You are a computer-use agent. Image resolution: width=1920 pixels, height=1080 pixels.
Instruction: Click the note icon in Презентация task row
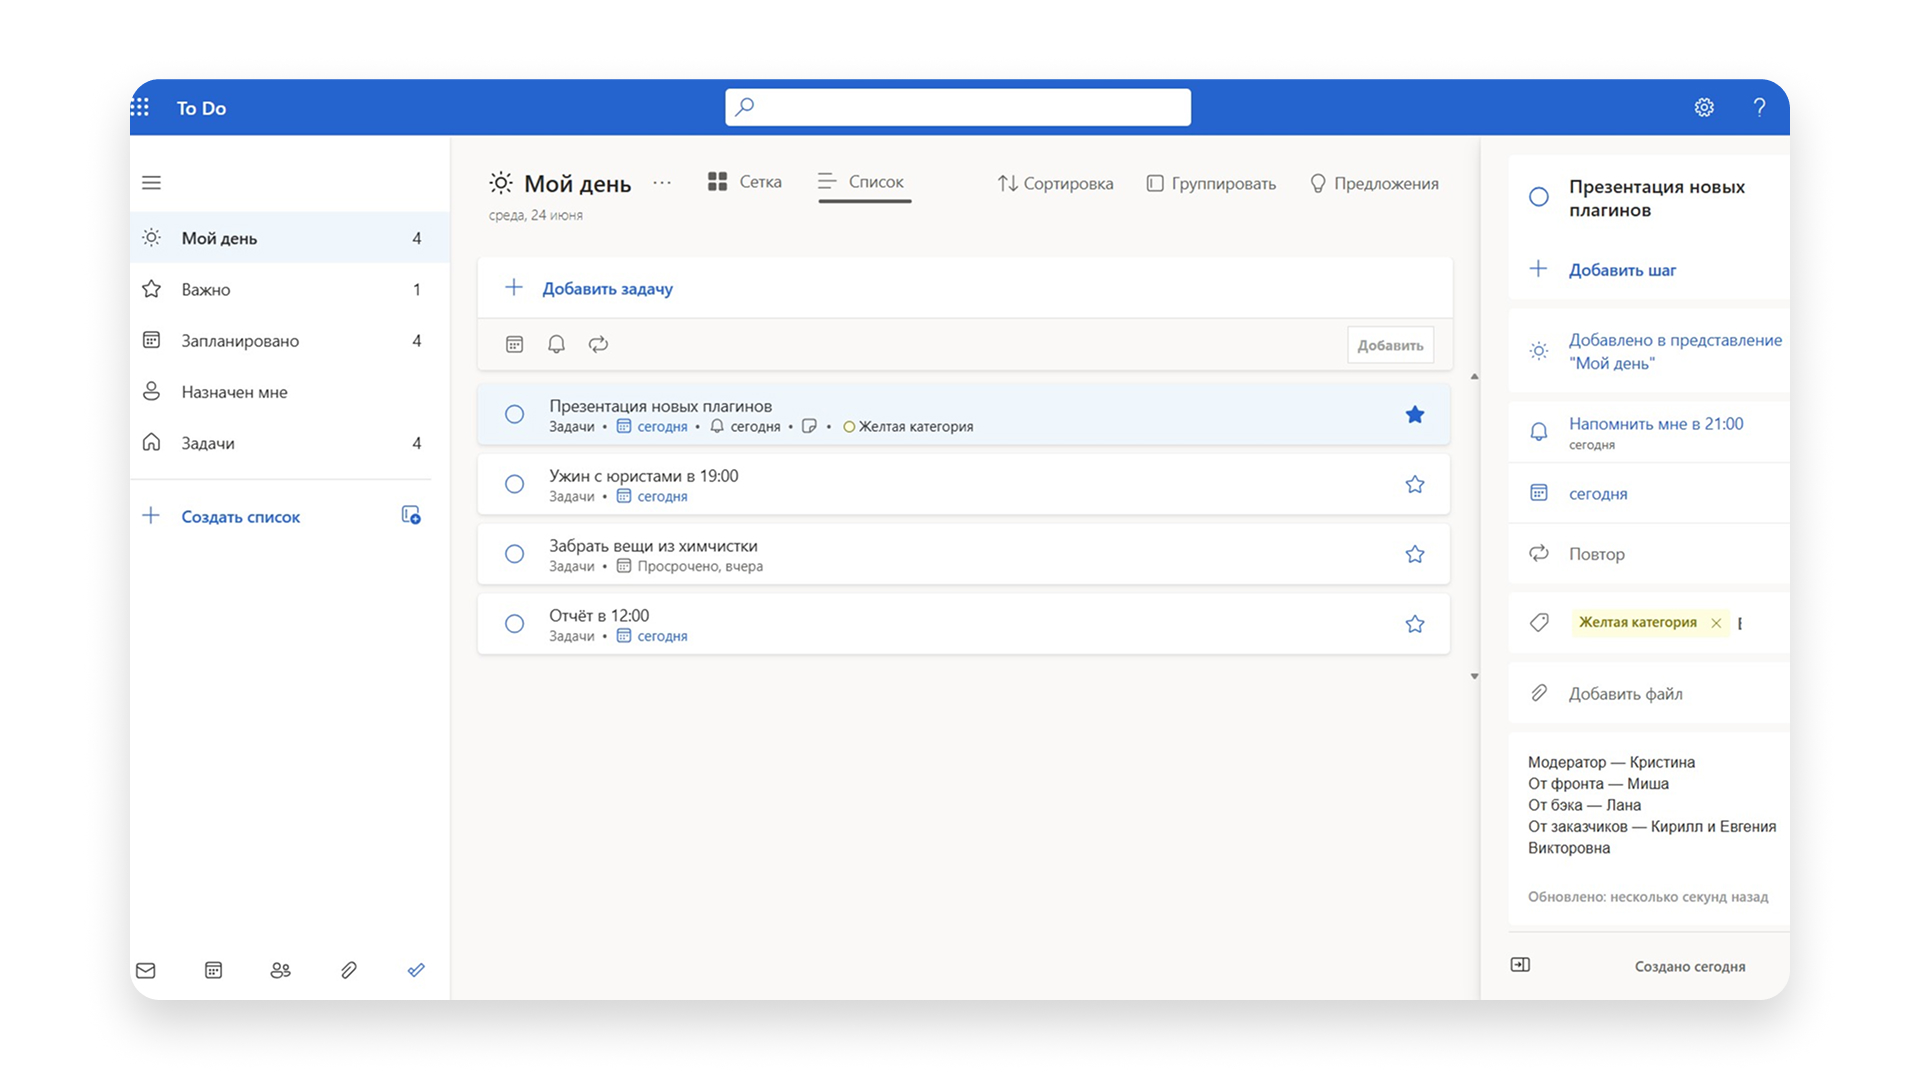(809, 427)
